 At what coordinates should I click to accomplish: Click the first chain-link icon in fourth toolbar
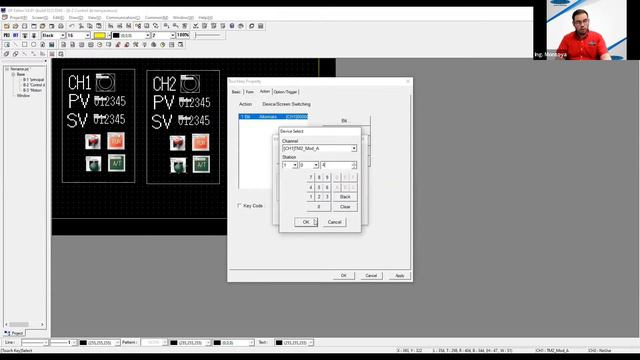(x=7, y=53)
